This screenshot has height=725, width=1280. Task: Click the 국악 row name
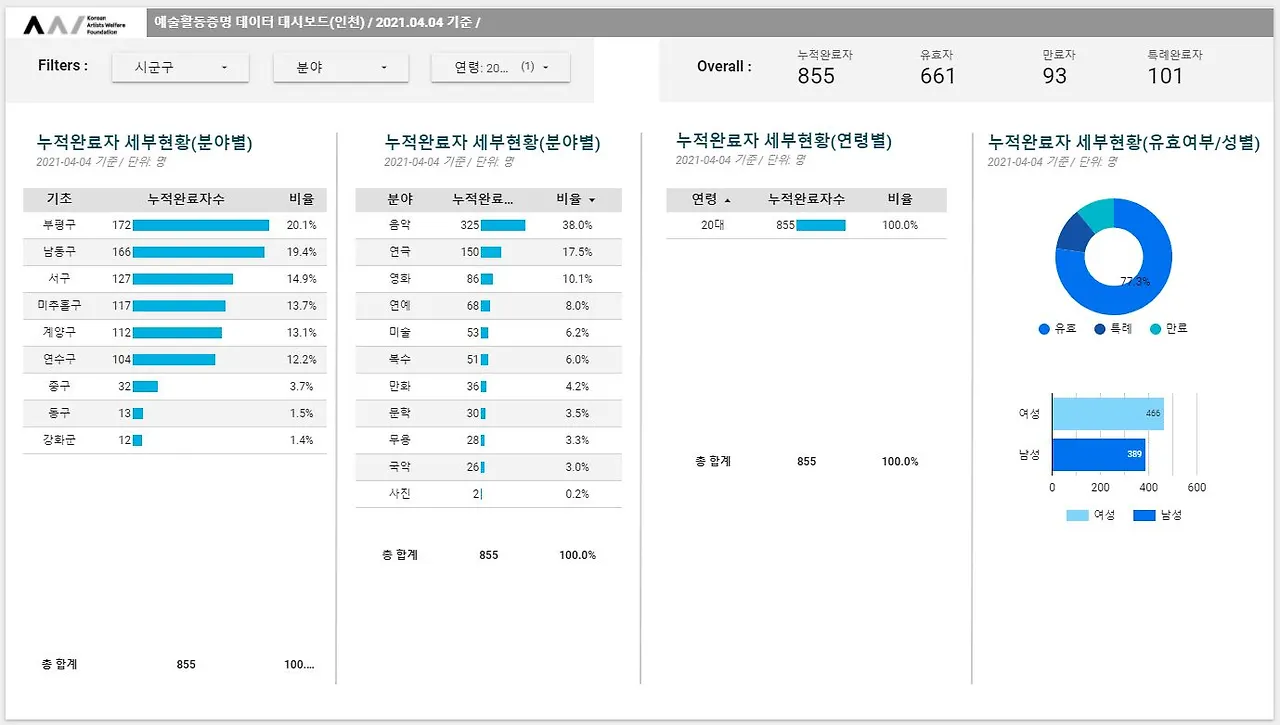400,467
